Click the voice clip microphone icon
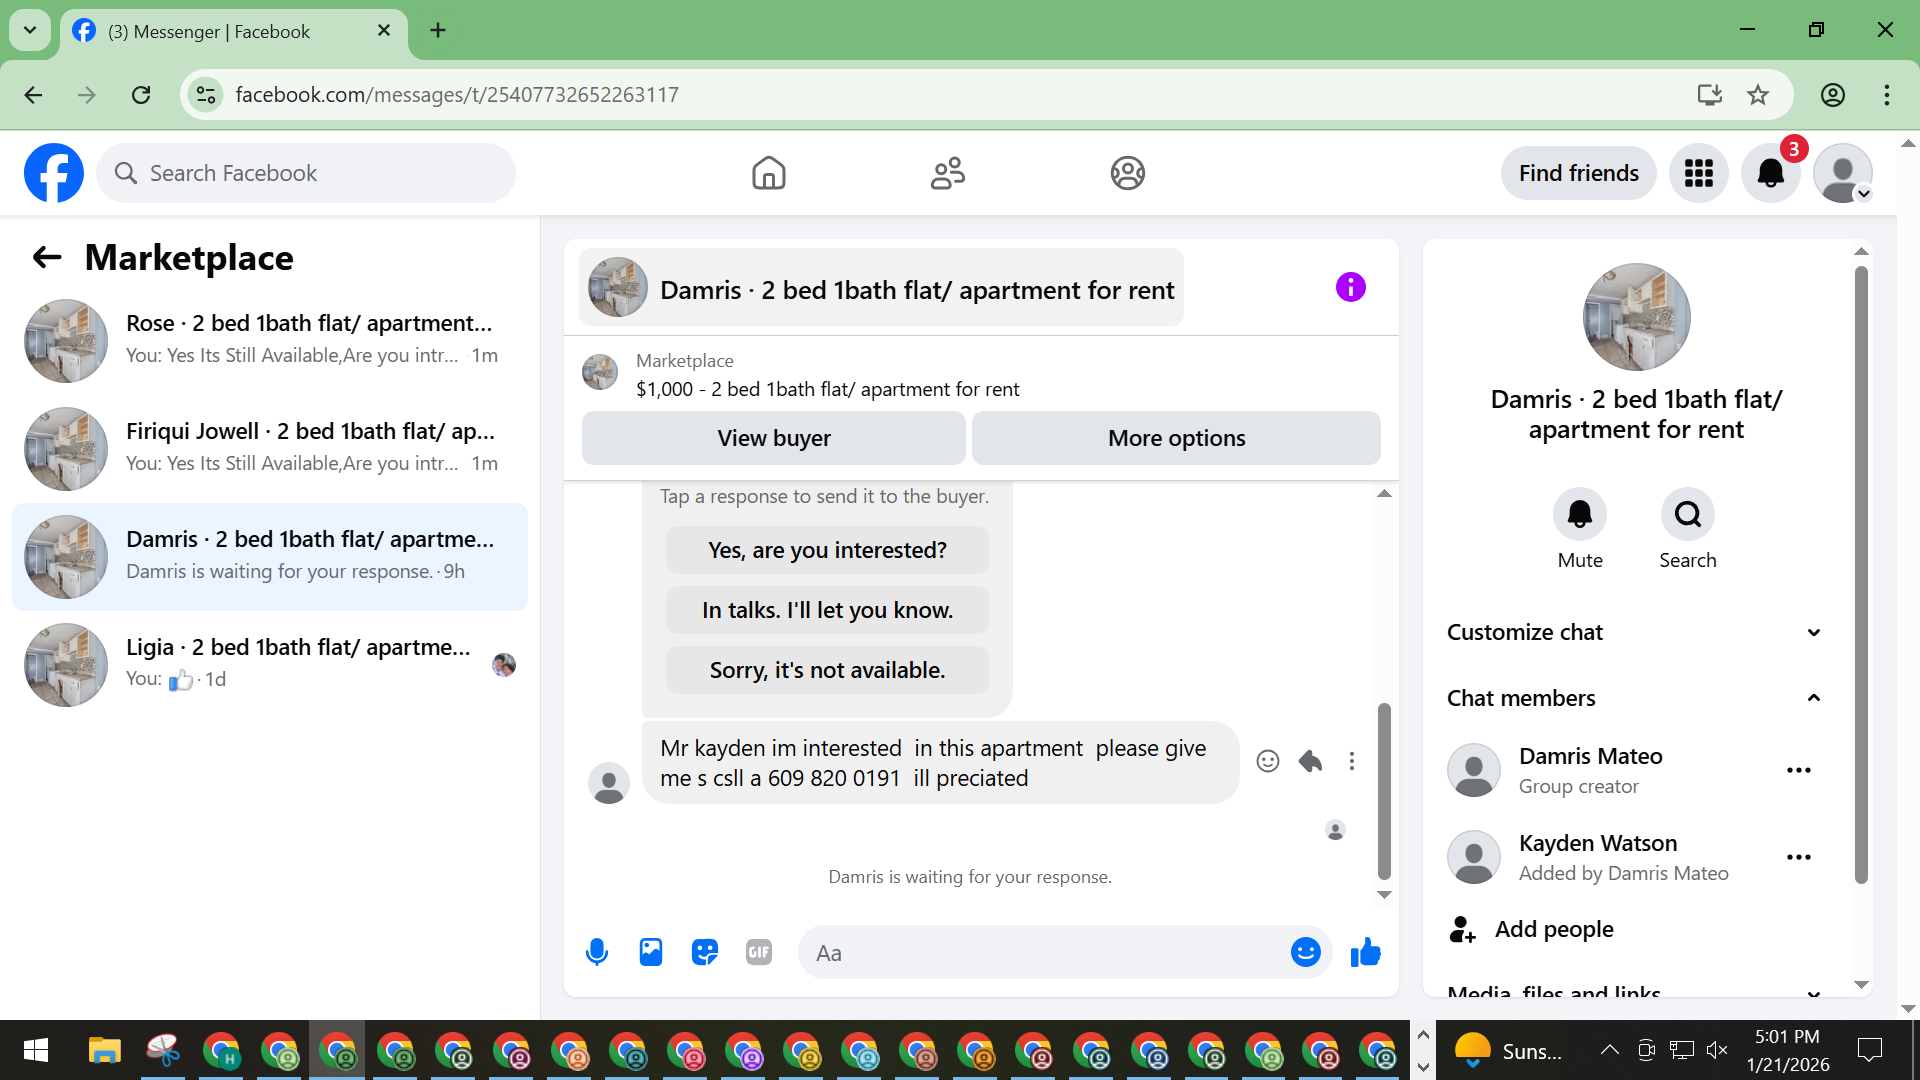Screen dimensions: 1920x1080 (597, 952)
